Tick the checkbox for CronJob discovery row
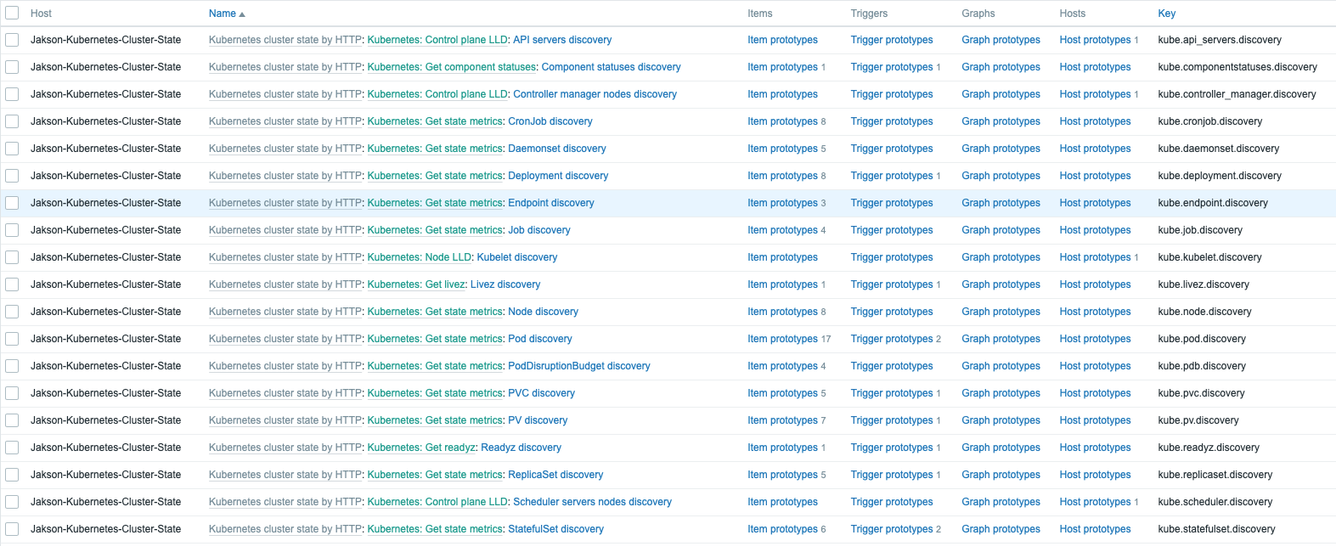The image size is (1336, 546). pyautogui.click(x=12, y=121)
